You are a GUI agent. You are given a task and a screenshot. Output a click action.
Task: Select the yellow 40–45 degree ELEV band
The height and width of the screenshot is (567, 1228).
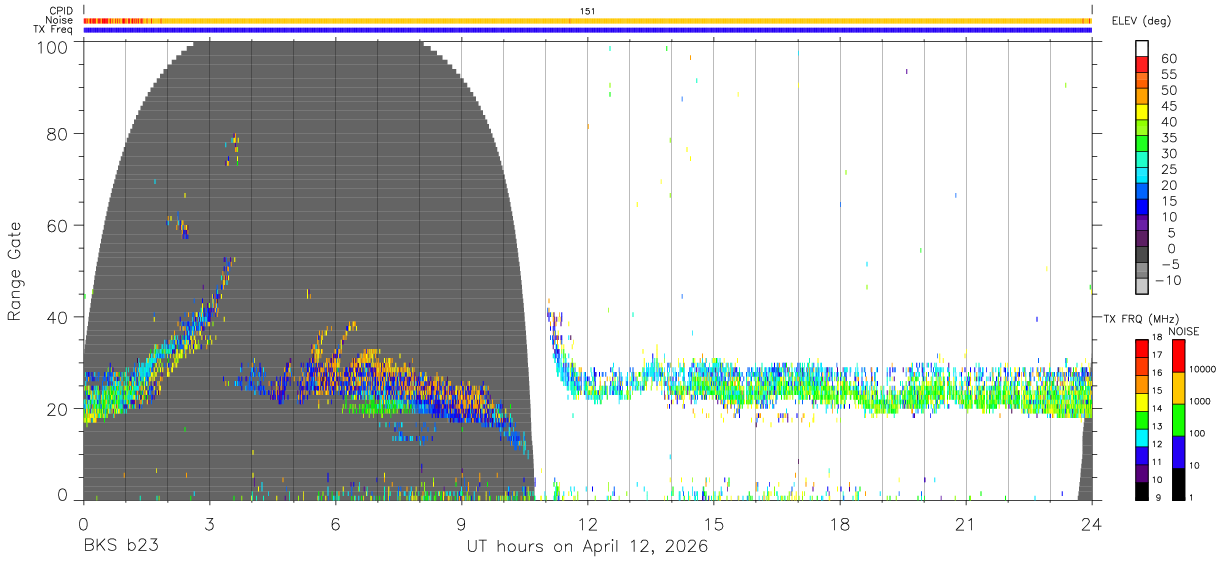click(x=1141, y=112)
